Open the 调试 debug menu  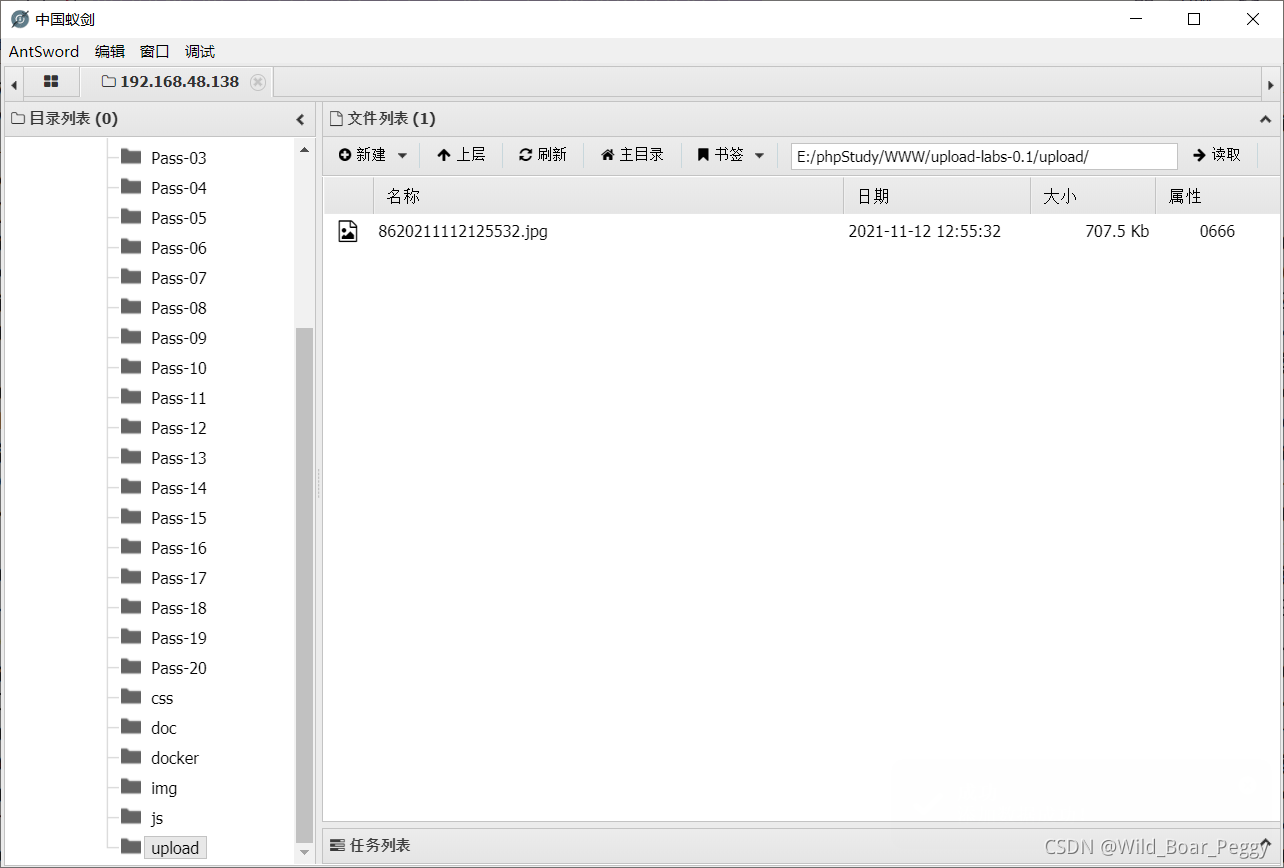(x=199, y=51)
